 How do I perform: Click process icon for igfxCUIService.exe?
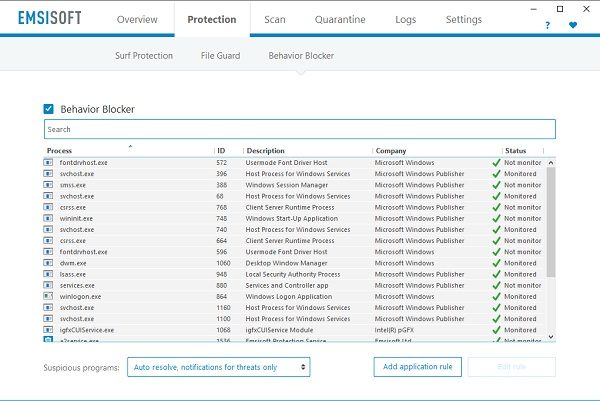(x=48, y=329)
